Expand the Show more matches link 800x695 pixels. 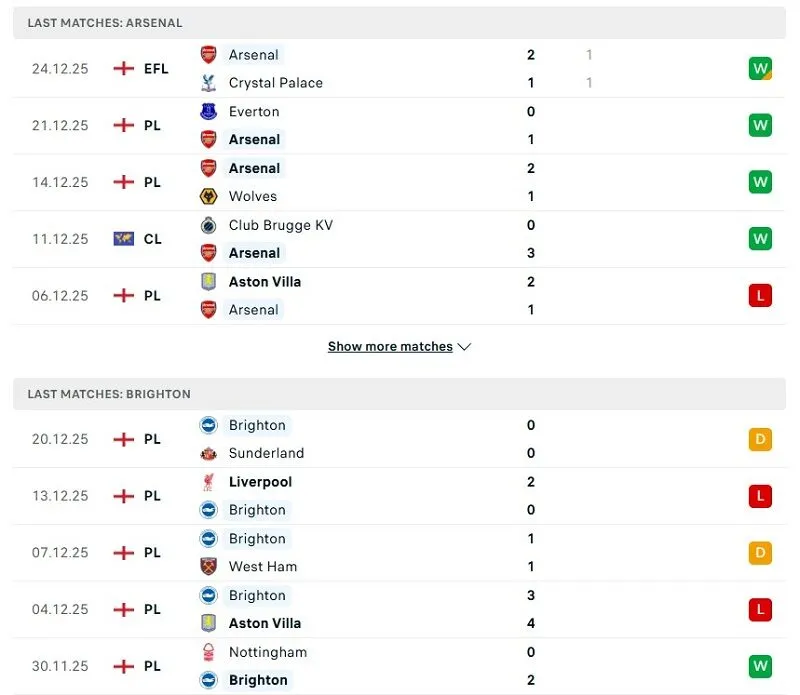click(390, 347)
